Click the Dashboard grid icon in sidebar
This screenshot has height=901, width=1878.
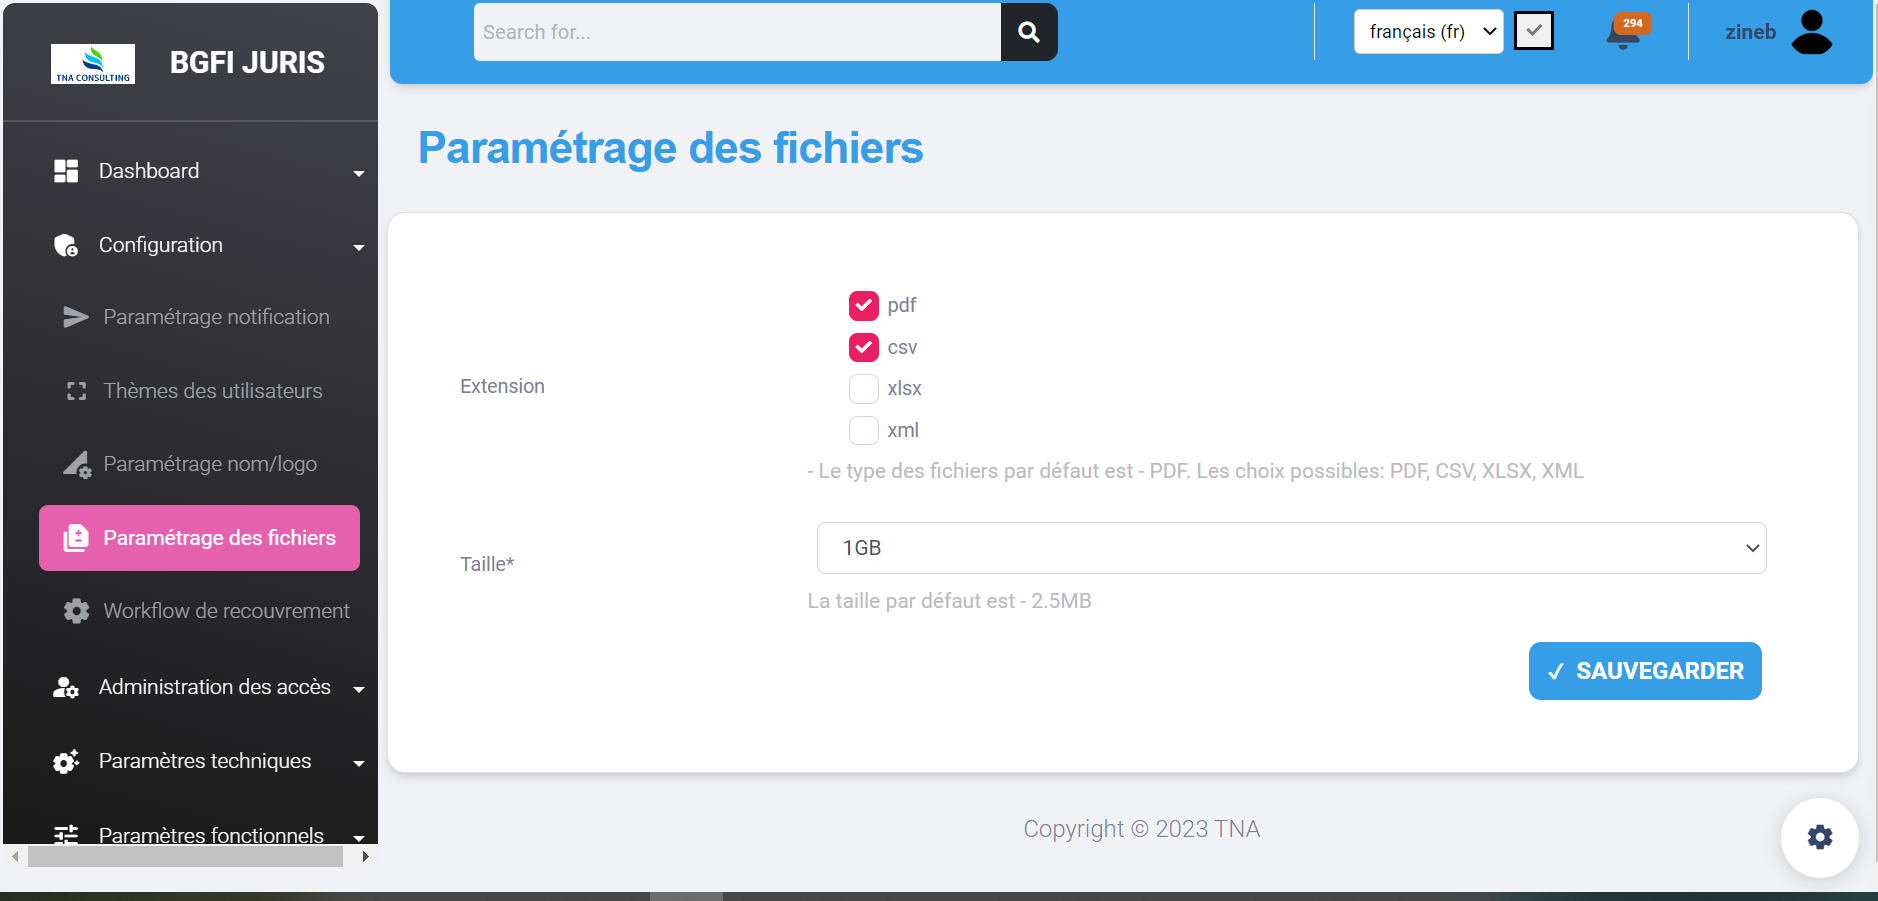coord(66,171)
